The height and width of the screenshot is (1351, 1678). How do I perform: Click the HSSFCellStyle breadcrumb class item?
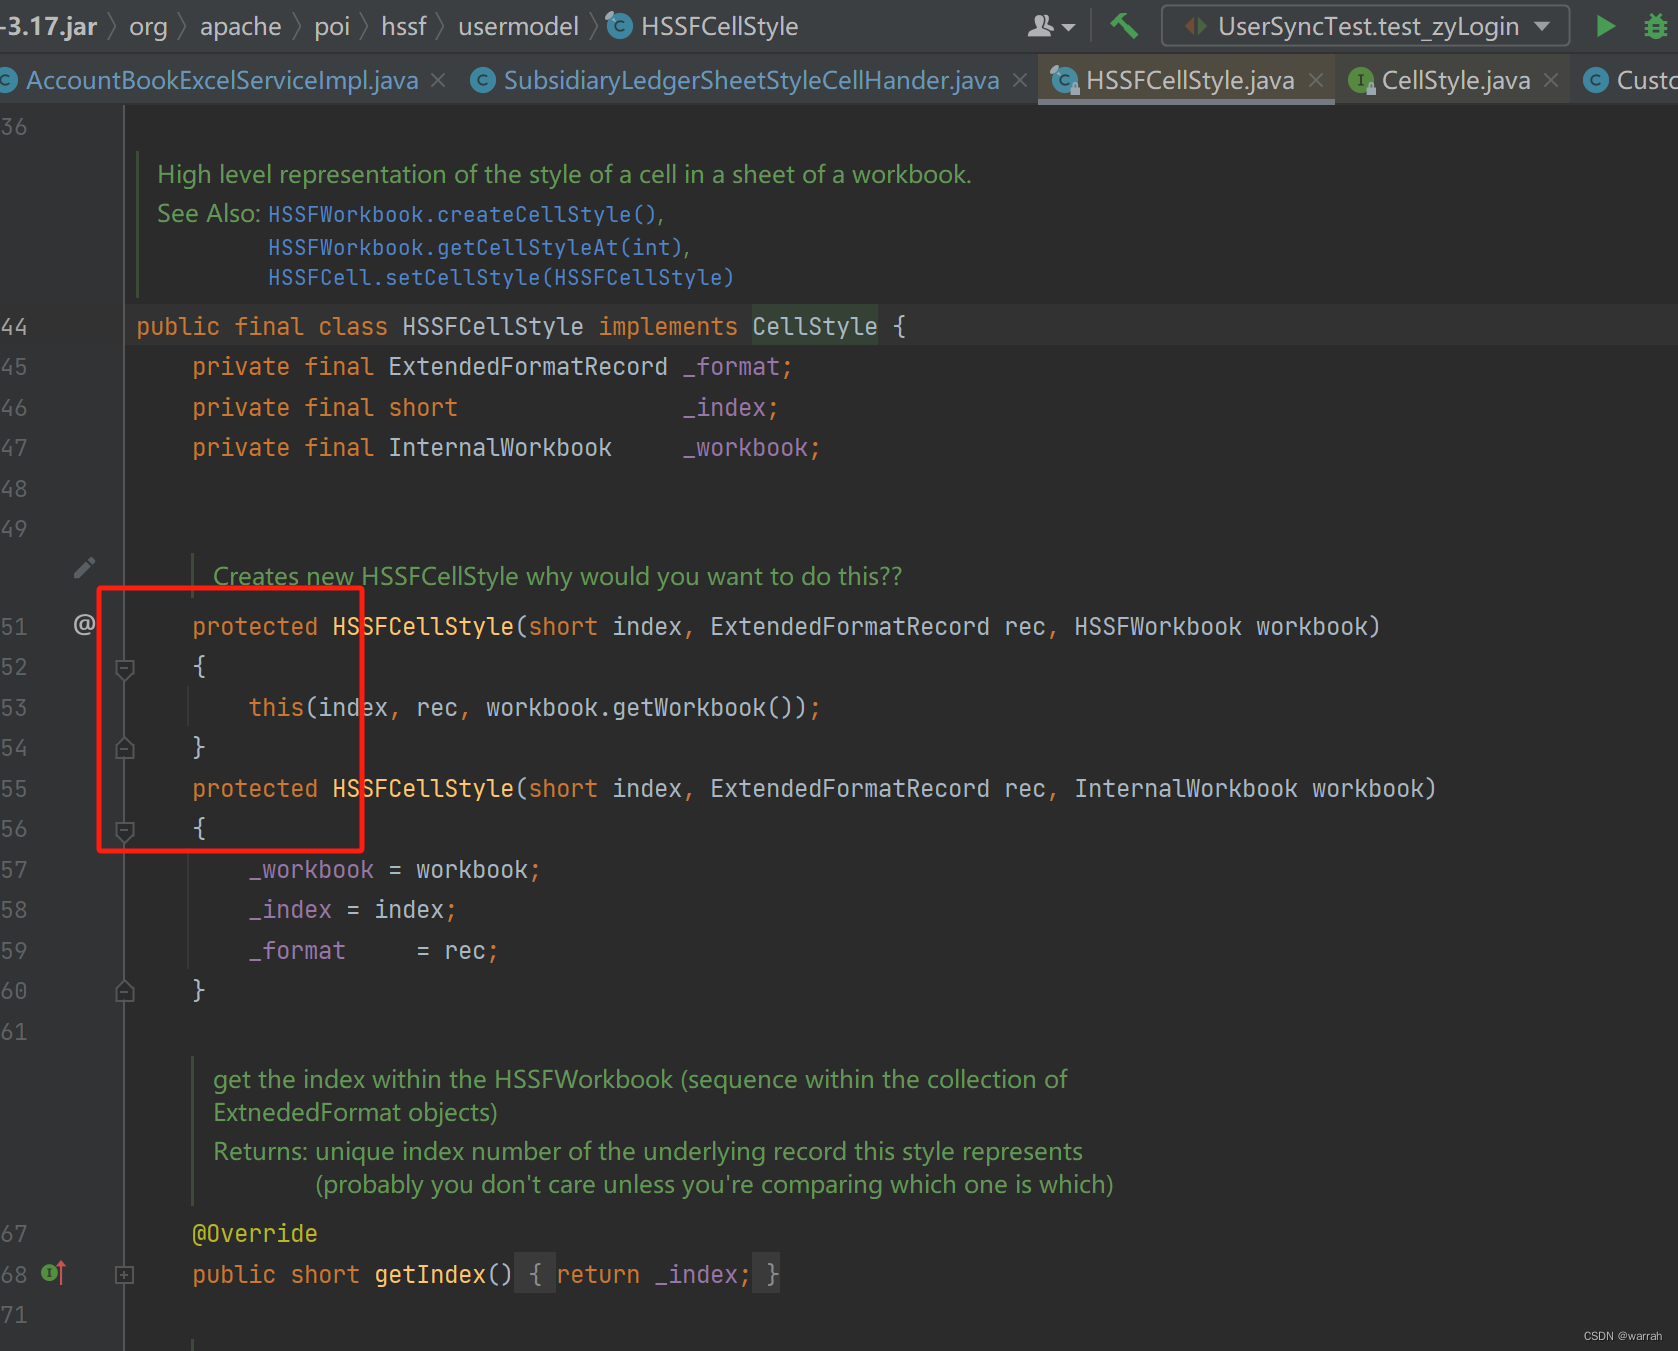tap(703, 26)
